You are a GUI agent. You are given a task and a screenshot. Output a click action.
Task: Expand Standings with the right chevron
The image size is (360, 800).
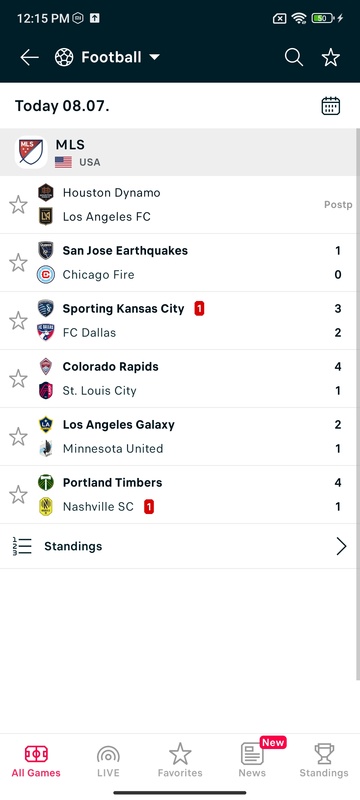[x=341, y=546]
